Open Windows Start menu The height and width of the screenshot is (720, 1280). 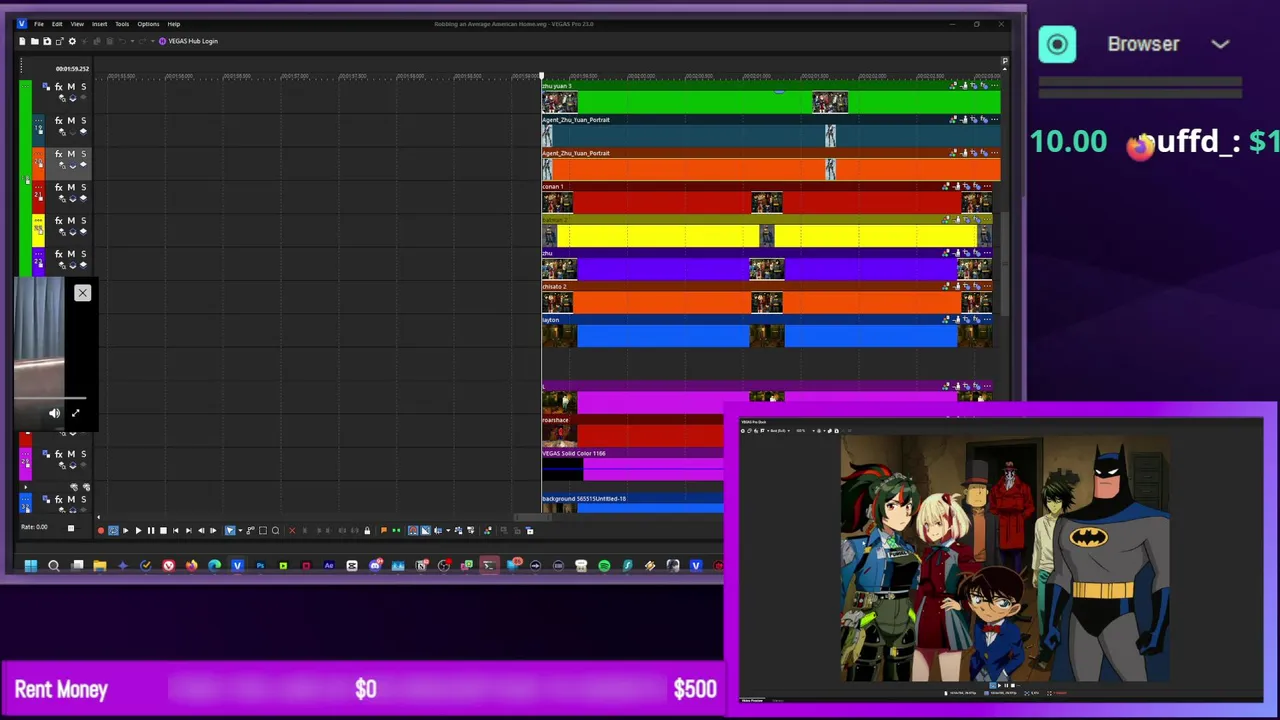(31, 566)
